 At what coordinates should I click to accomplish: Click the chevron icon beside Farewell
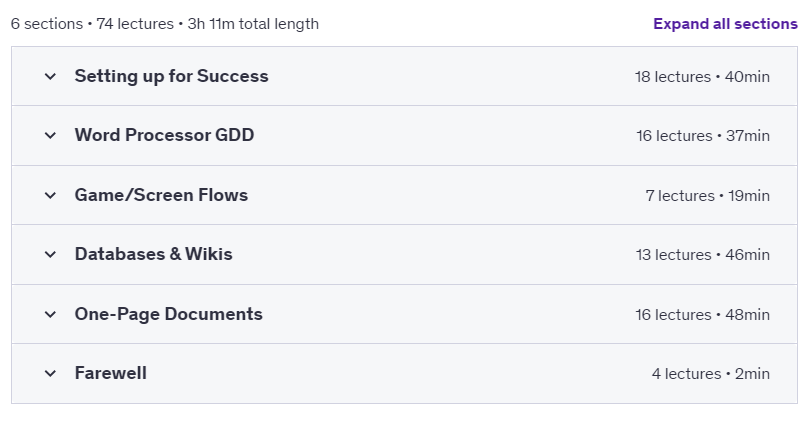(x=50, y=373)
